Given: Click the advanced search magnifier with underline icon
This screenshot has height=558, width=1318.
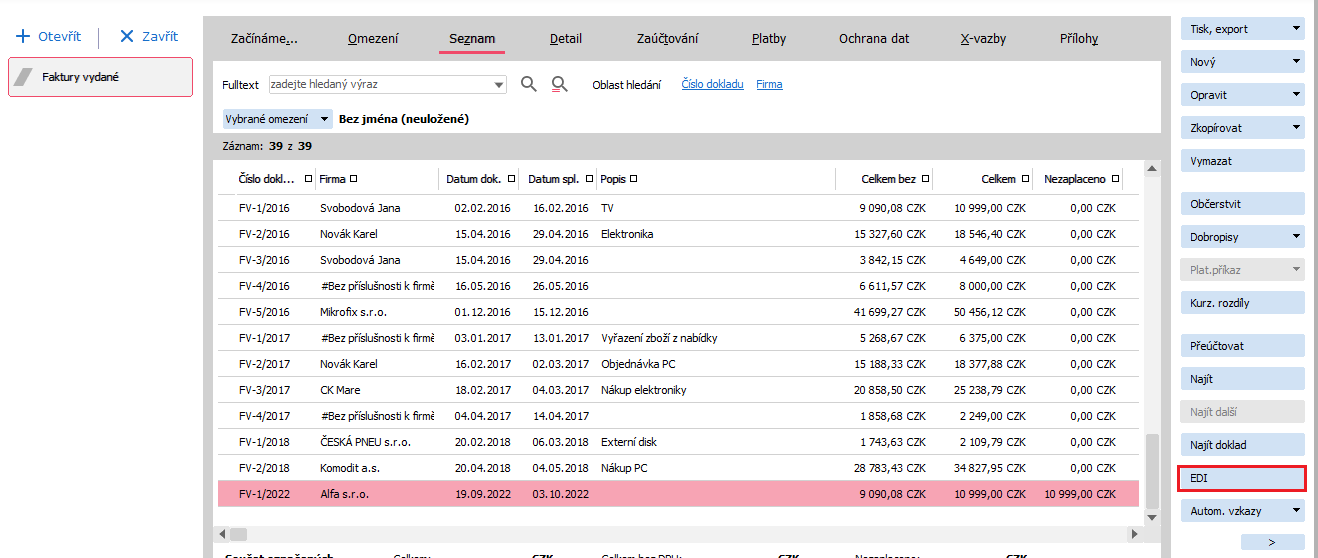Looking at the screenshot, I should click(560, 85).
